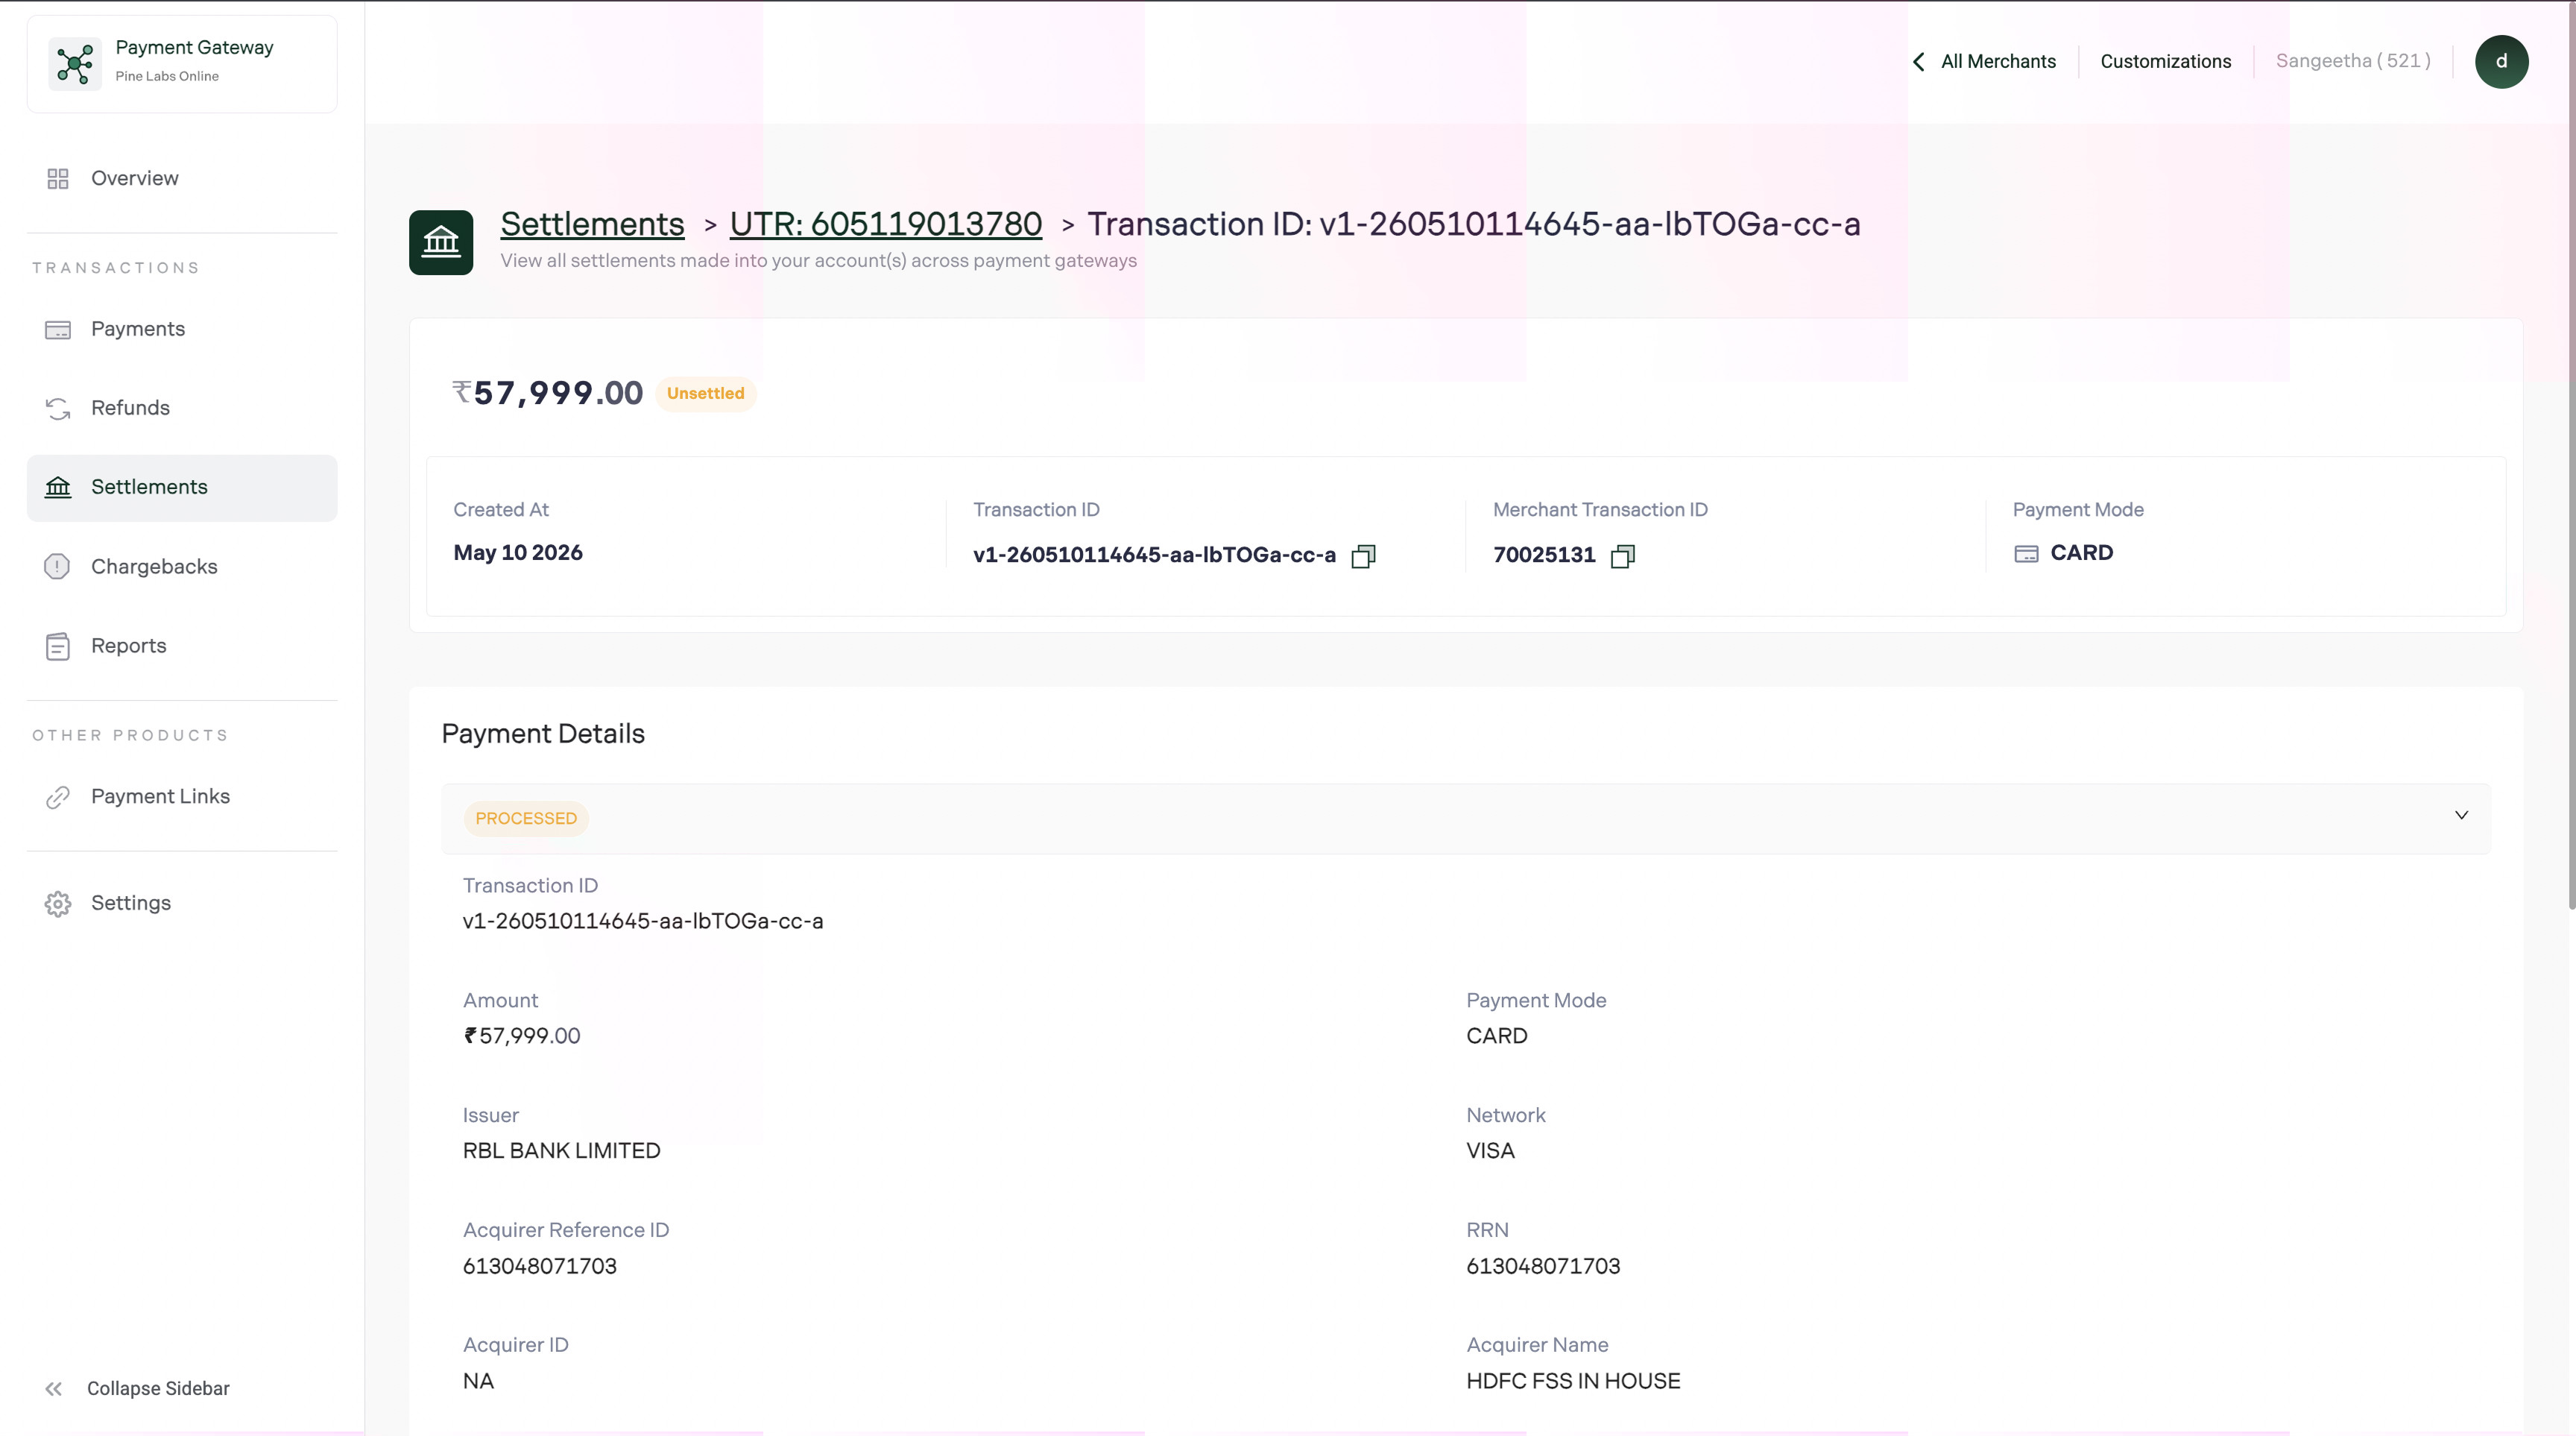
Task: Click the Created At value May 10 2026
Action: pyautogui.click(x=517, y=553)
